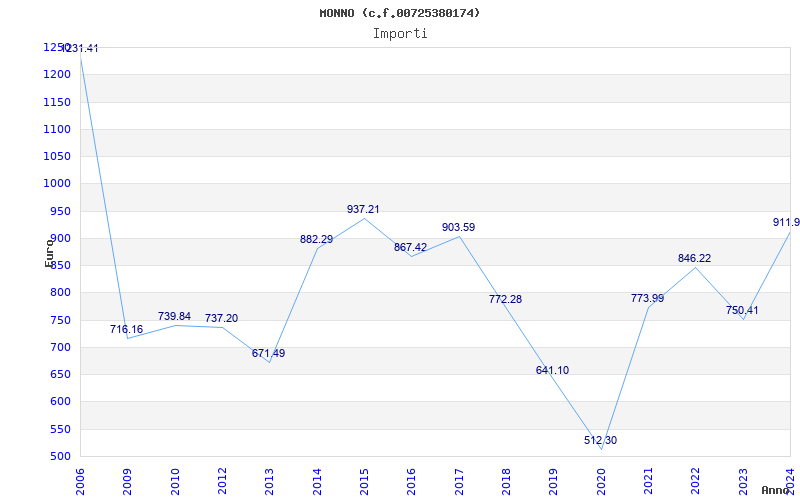Click the 2023 x-axis year label
Screen dimensions: 800x500
(743, 481)
